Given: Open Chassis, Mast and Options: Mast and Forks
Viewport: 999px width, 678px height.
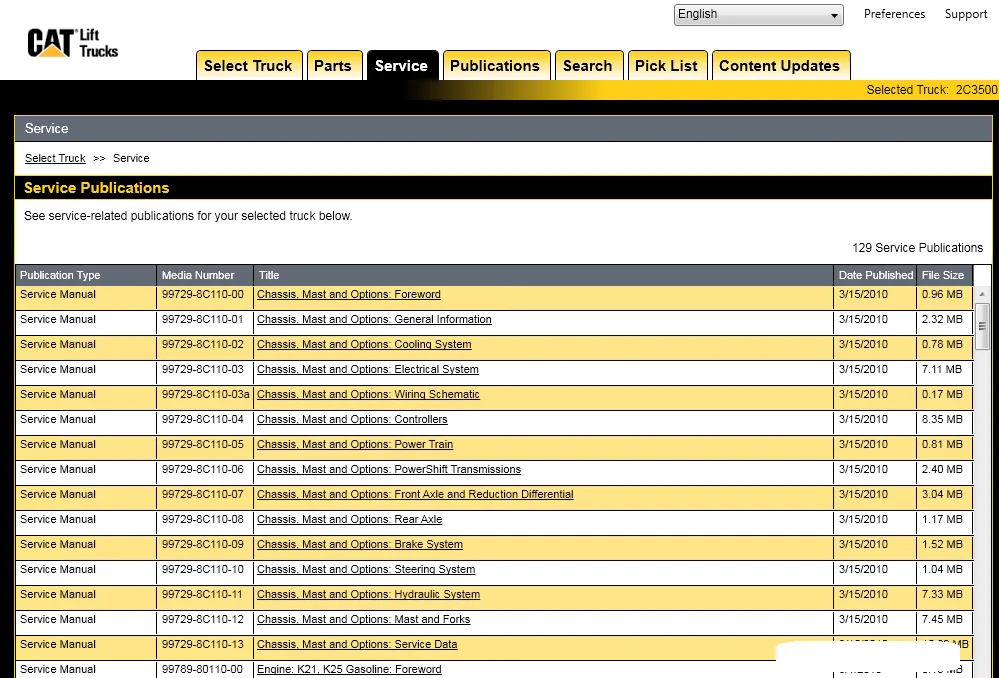Looking at the screenshot, I should click(x=363, y=619).
